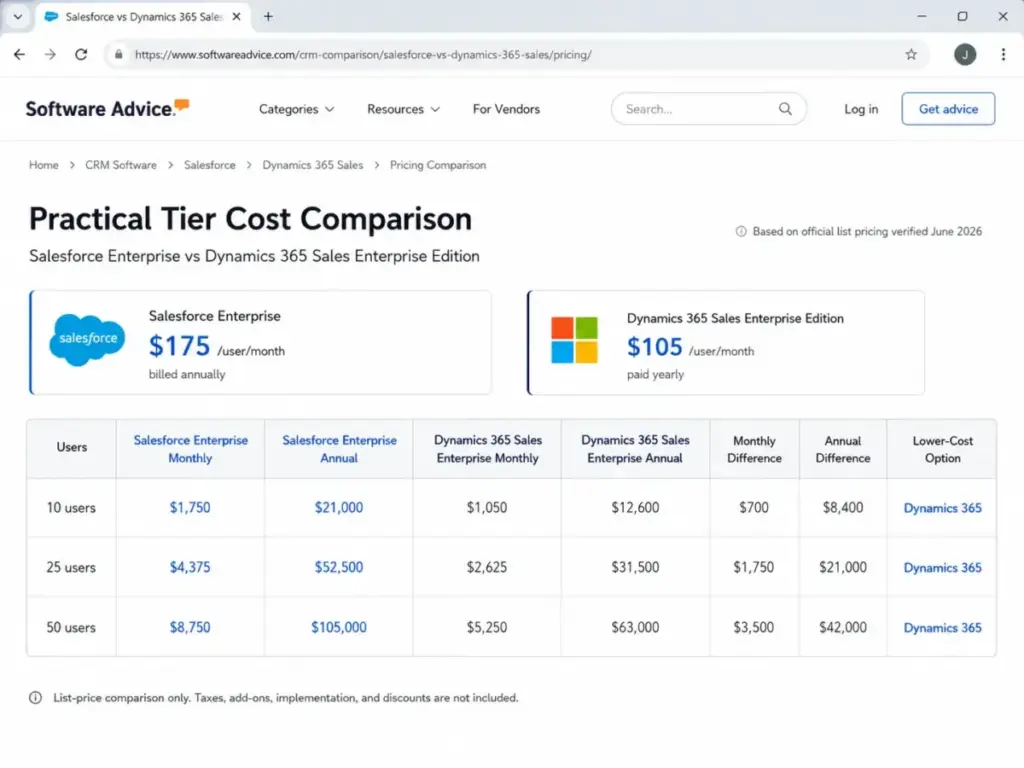Click the $4,375 Salesforce monthly value
Image resolution: width=1024 pixels, height=768 pixels.
[x=190, y=567]
